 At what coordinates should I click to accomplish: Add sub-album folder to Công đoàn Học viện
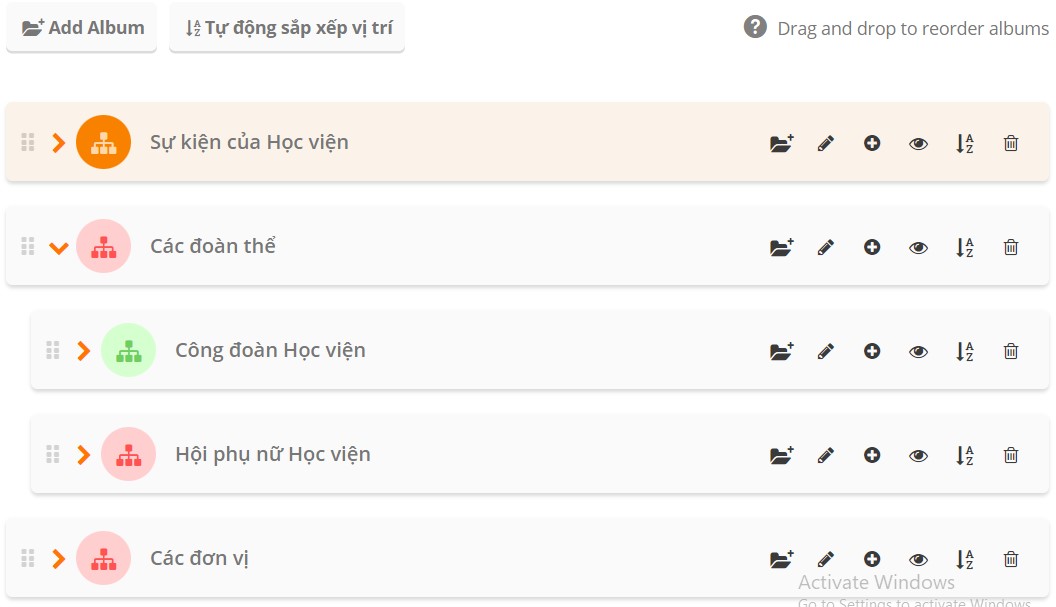781,352
